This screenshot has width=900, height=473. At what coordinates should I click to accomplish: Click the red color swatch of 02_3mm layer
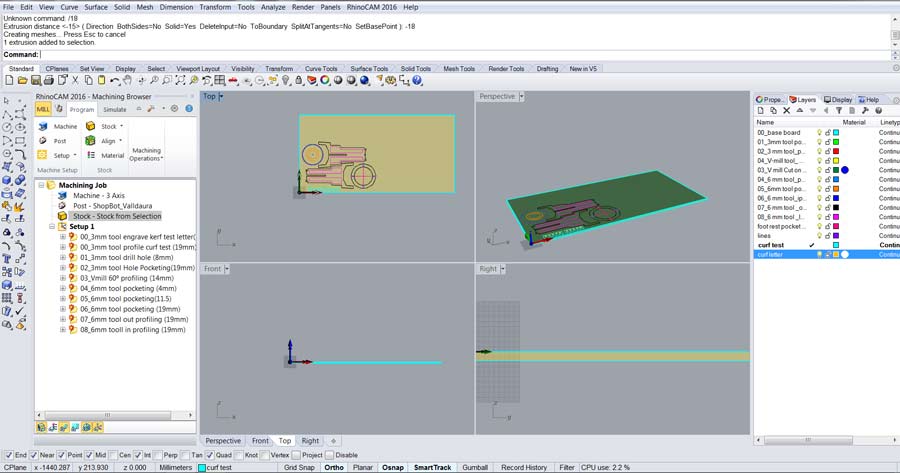click(836, 151)
